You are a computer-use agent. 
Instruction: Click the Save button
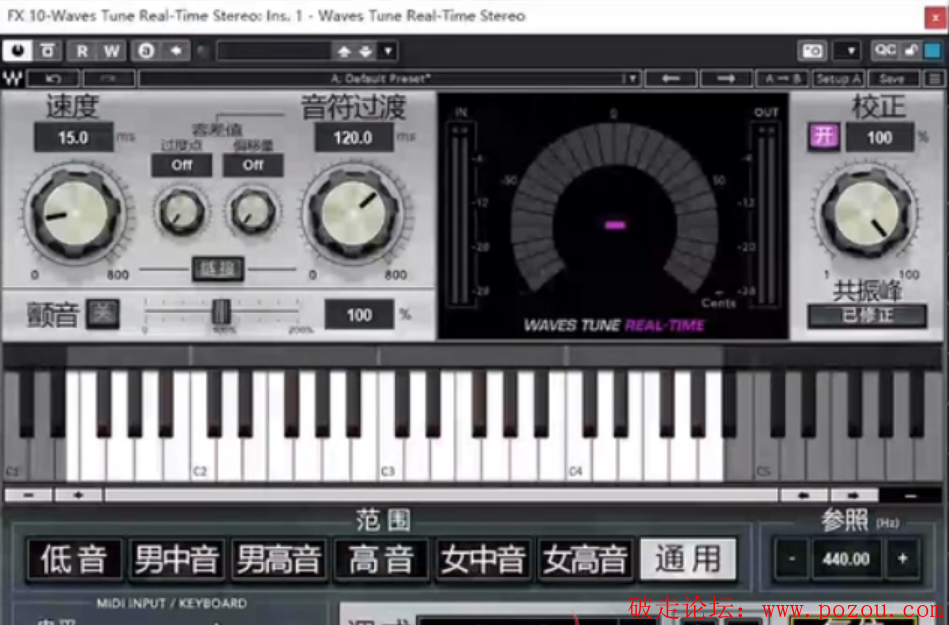point(893,79)
